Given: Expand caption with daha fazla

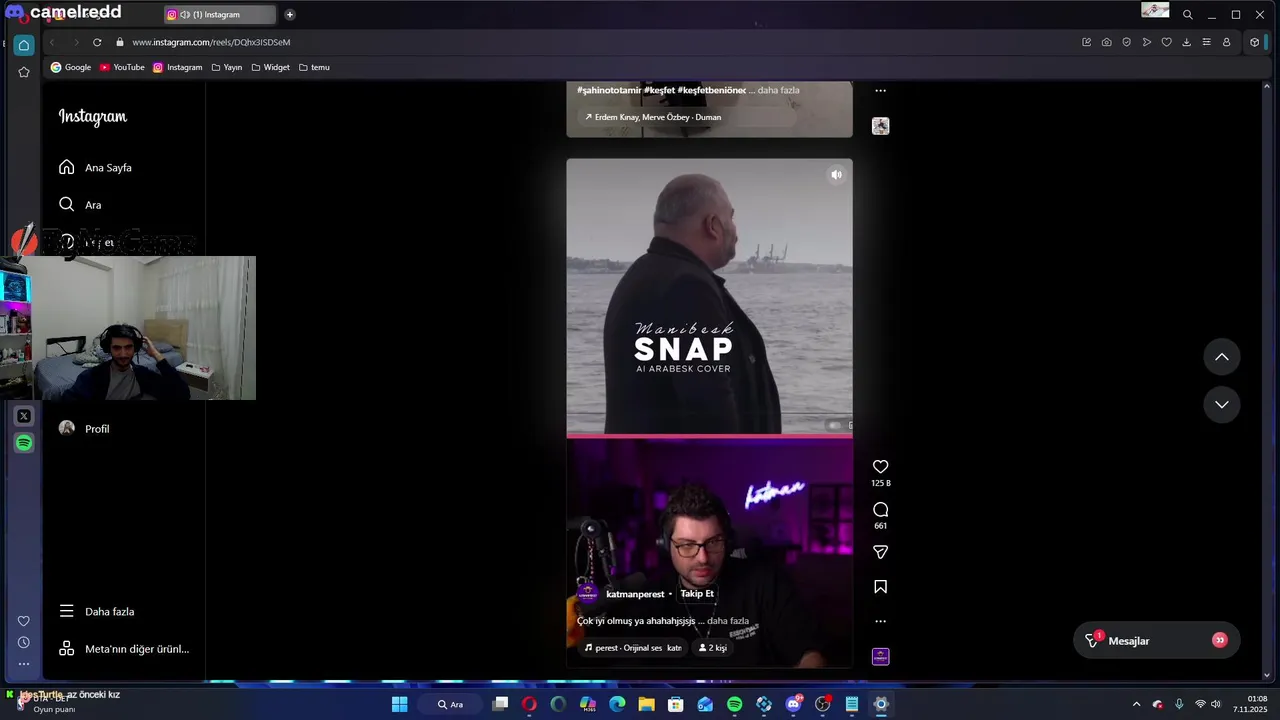Looking at the screenshot, I should point(728,621).
